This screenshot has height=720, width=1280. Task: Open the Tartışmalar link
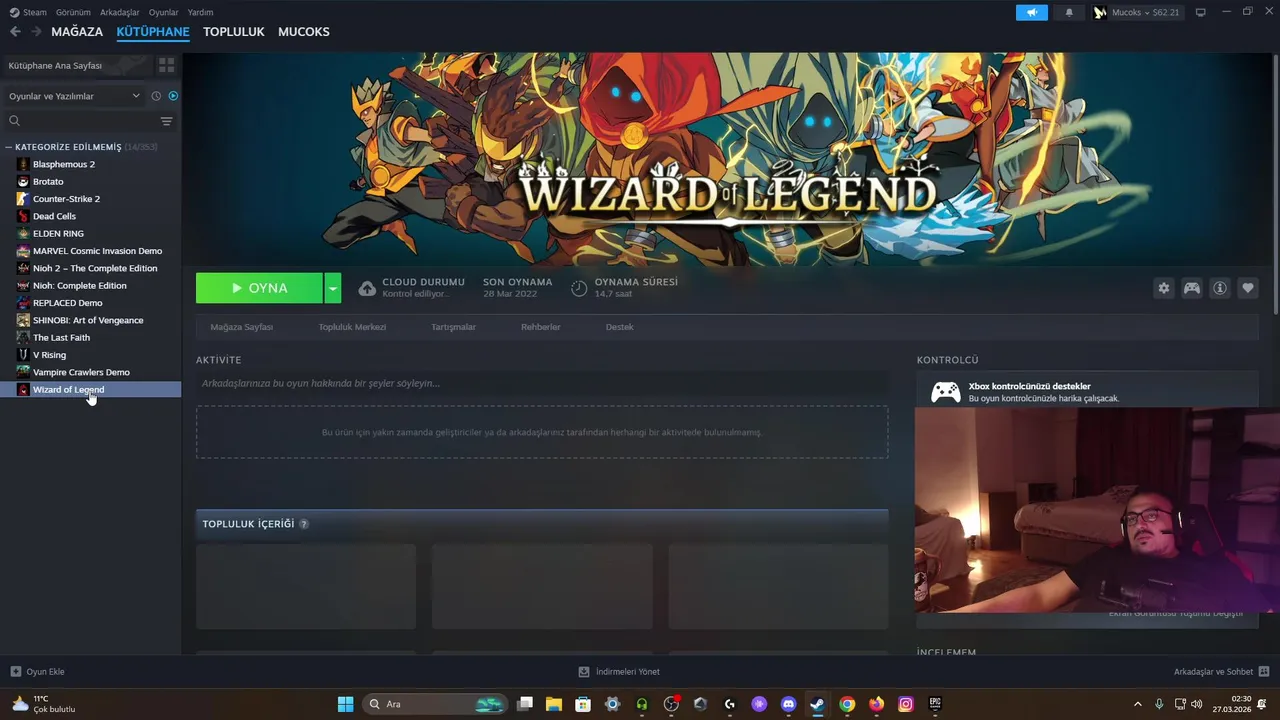[x=453, y=327]
